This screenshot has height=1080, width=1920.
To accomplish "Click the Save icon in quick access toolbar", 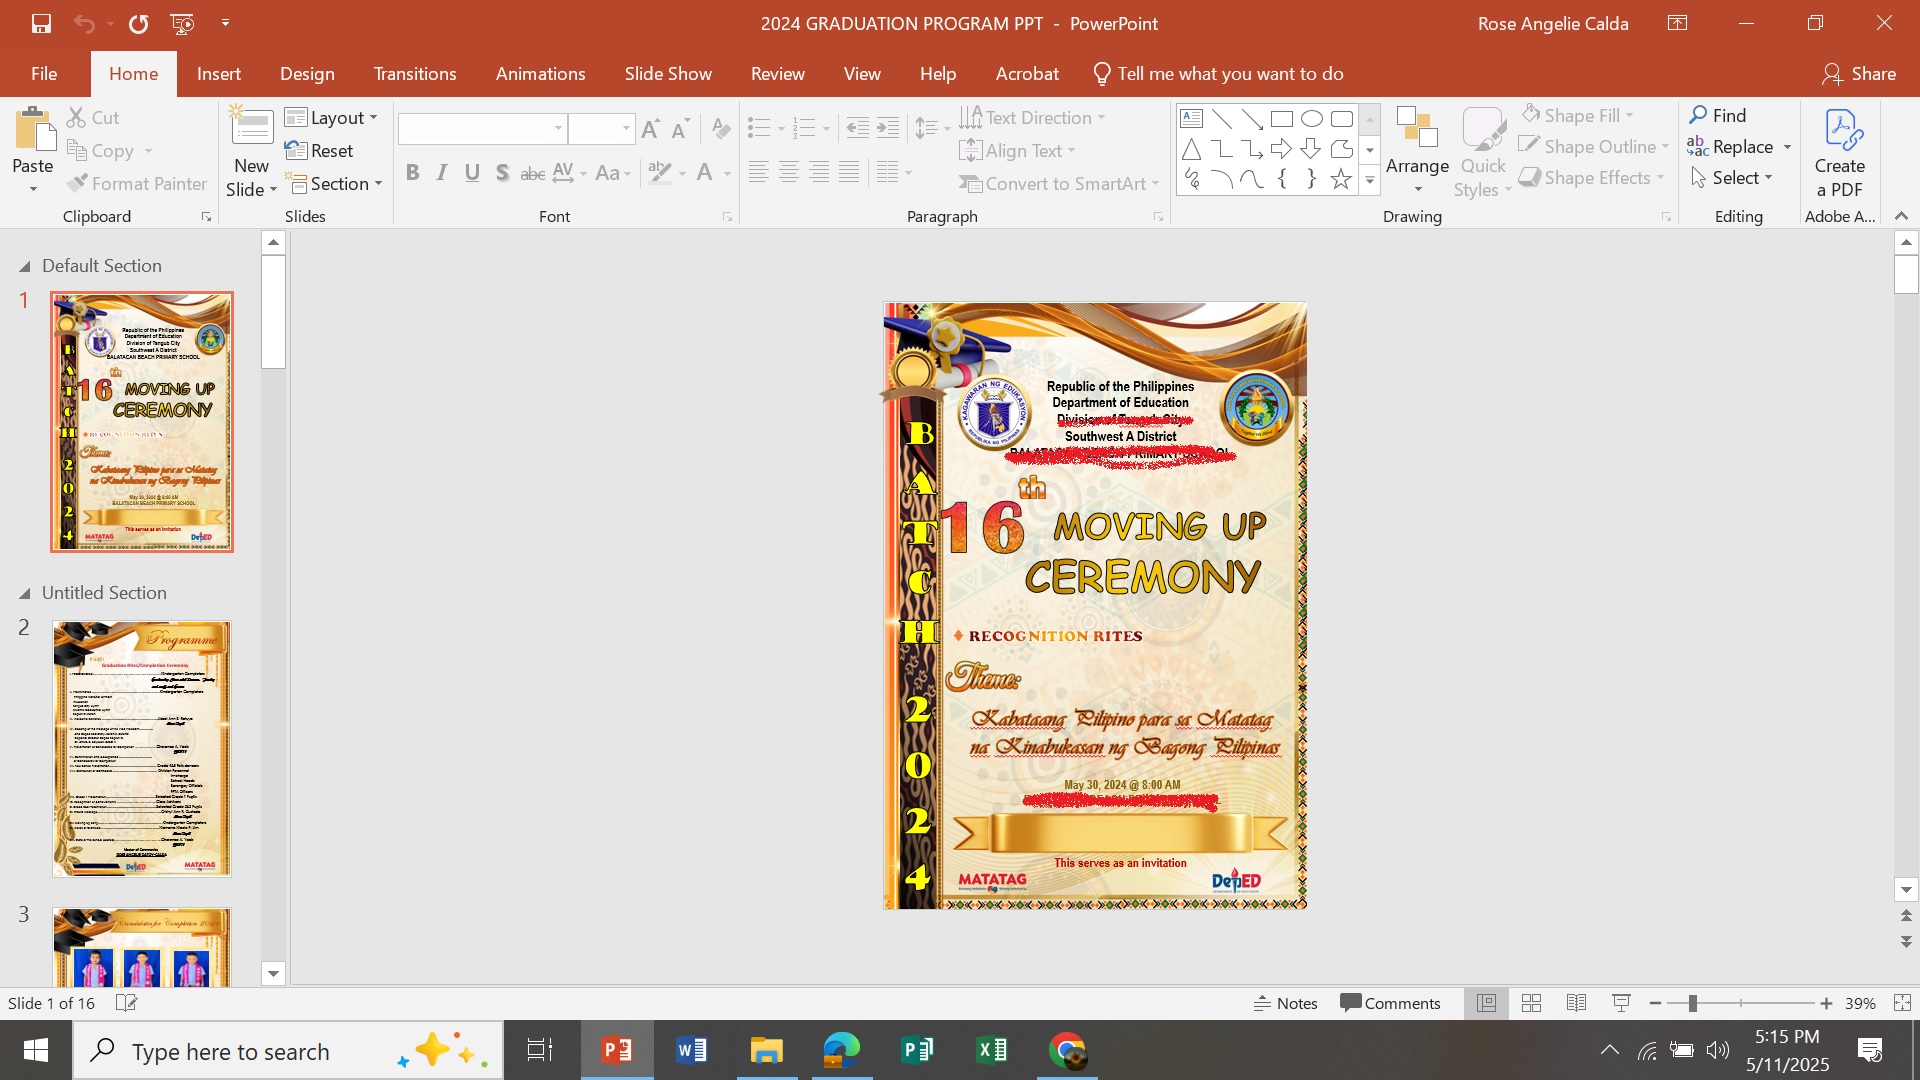I will click(x=41, y=24).
